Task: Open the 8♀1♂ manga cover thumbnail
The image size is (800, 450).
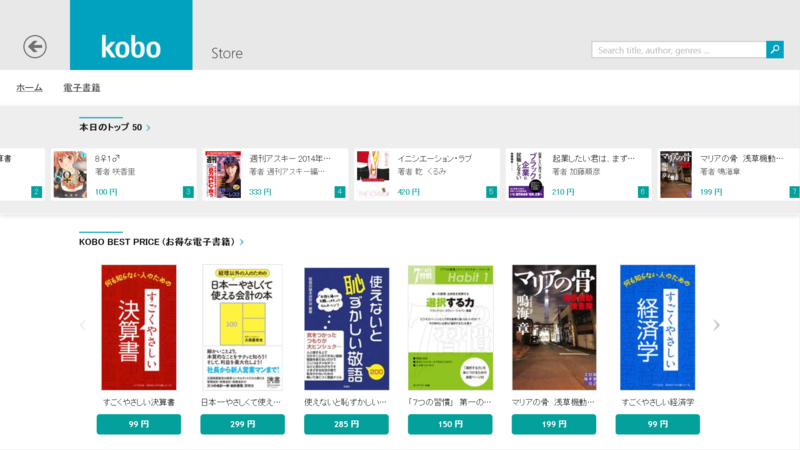Action: 70,174
